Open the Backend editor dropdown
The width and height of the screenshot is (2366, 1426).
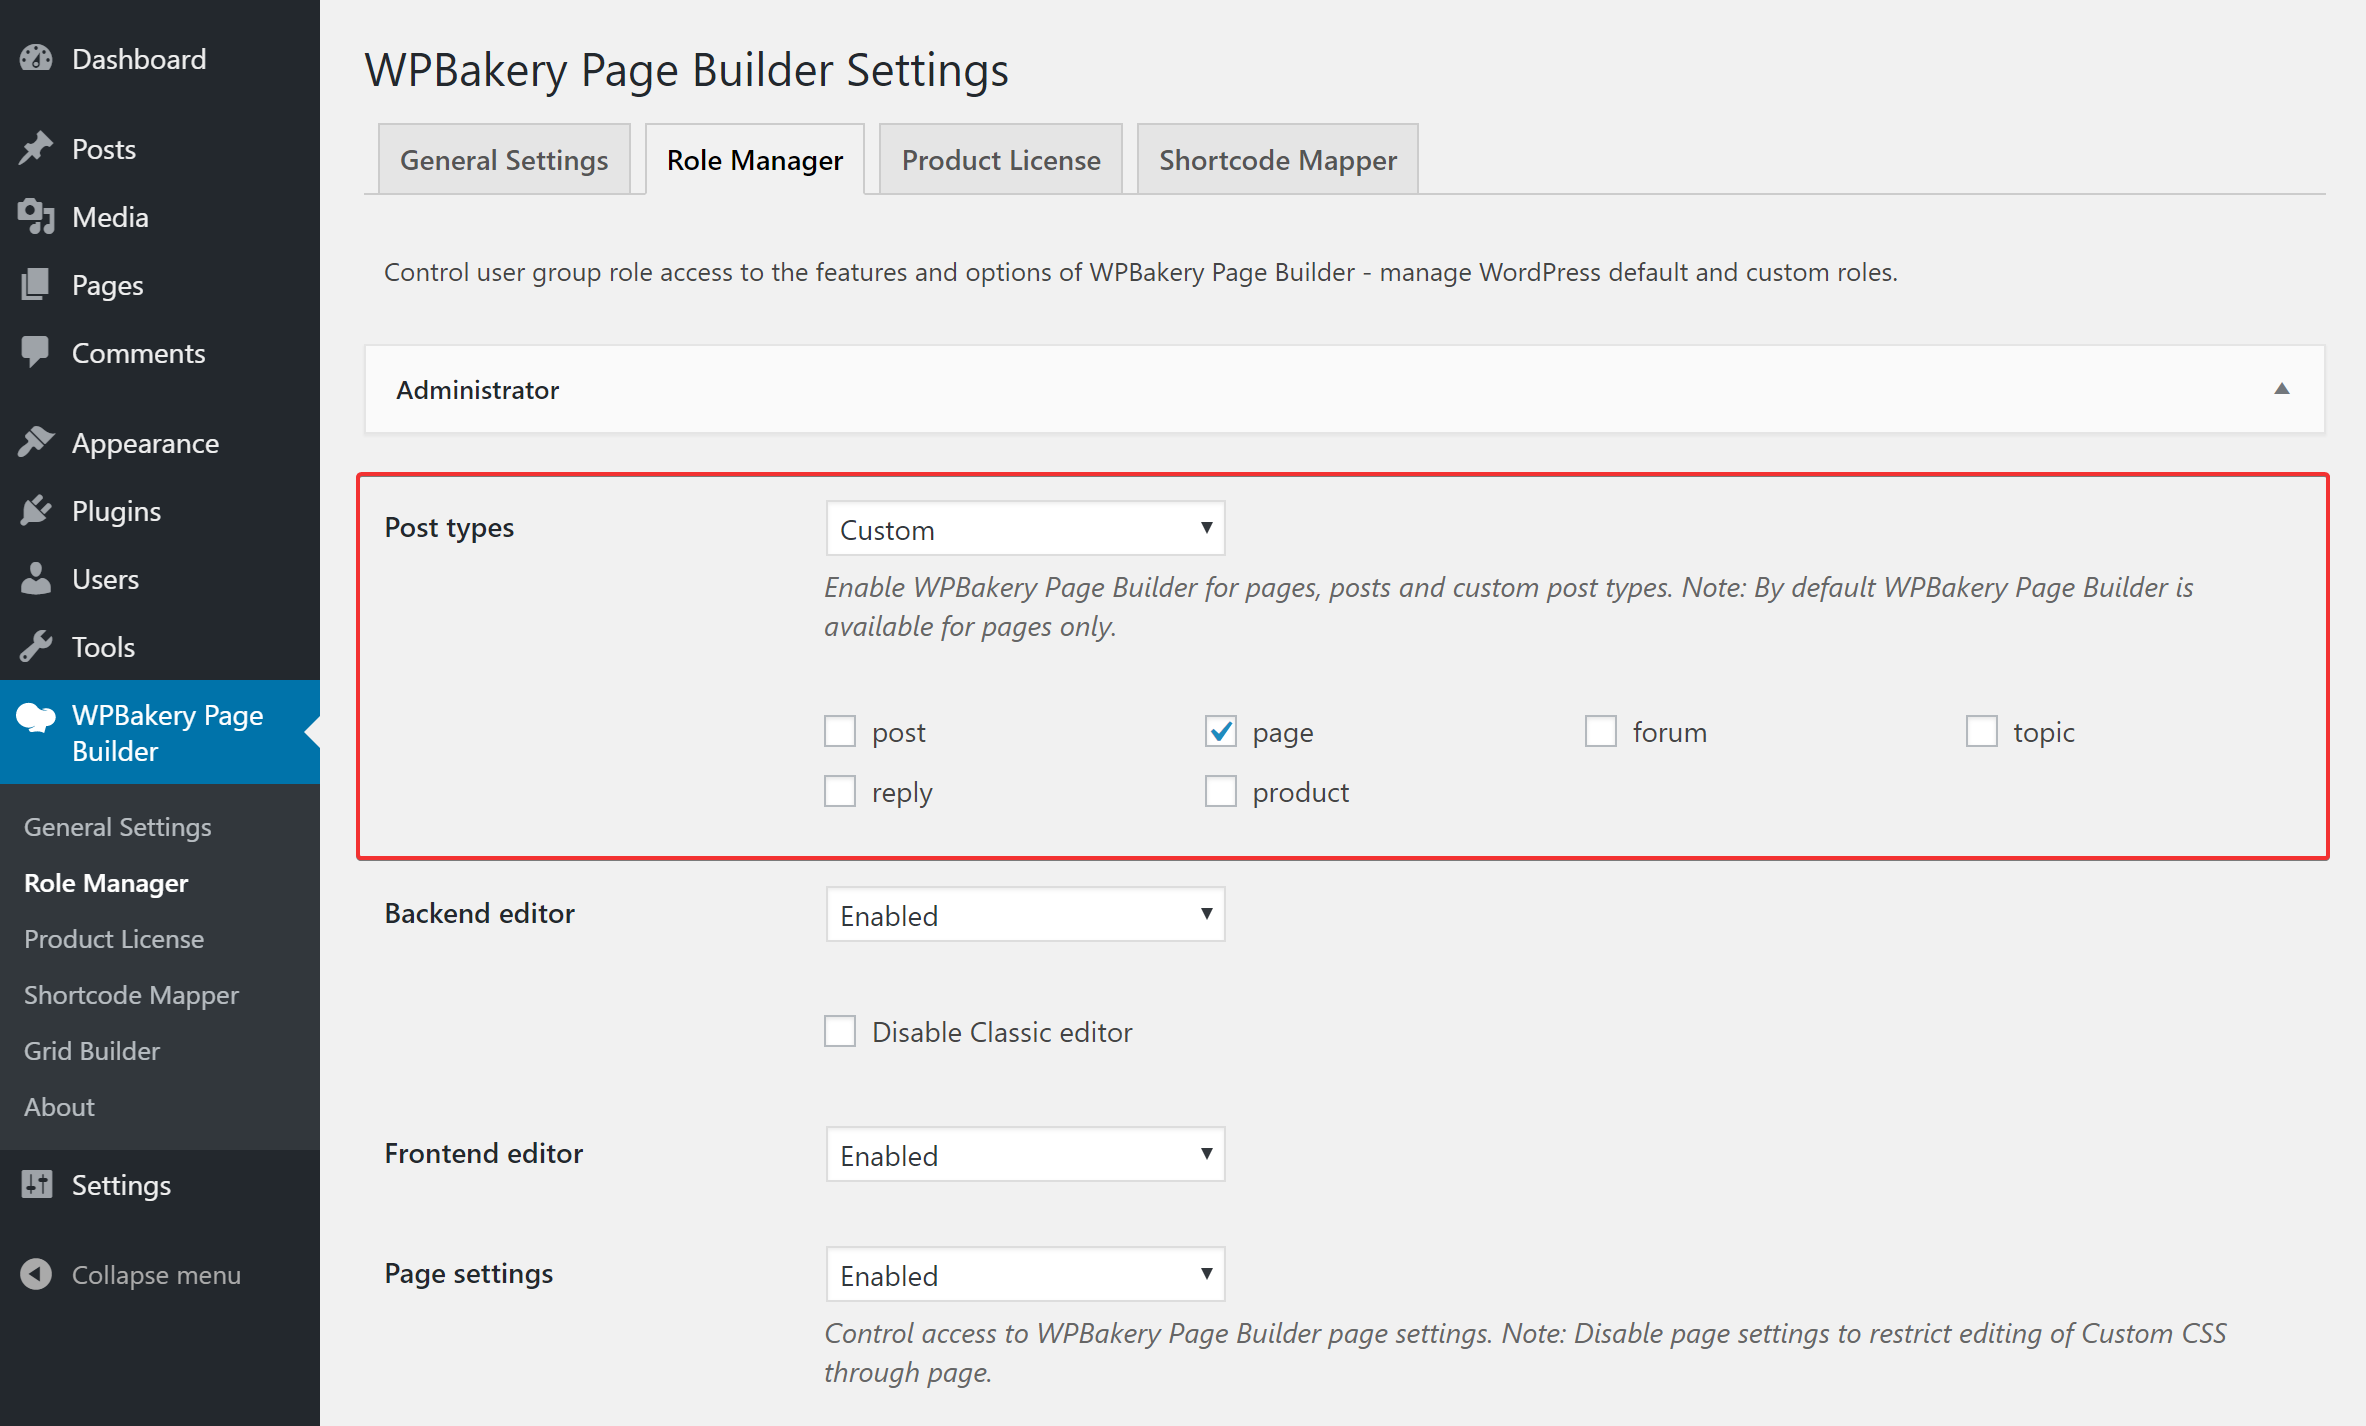point(1026,915)
